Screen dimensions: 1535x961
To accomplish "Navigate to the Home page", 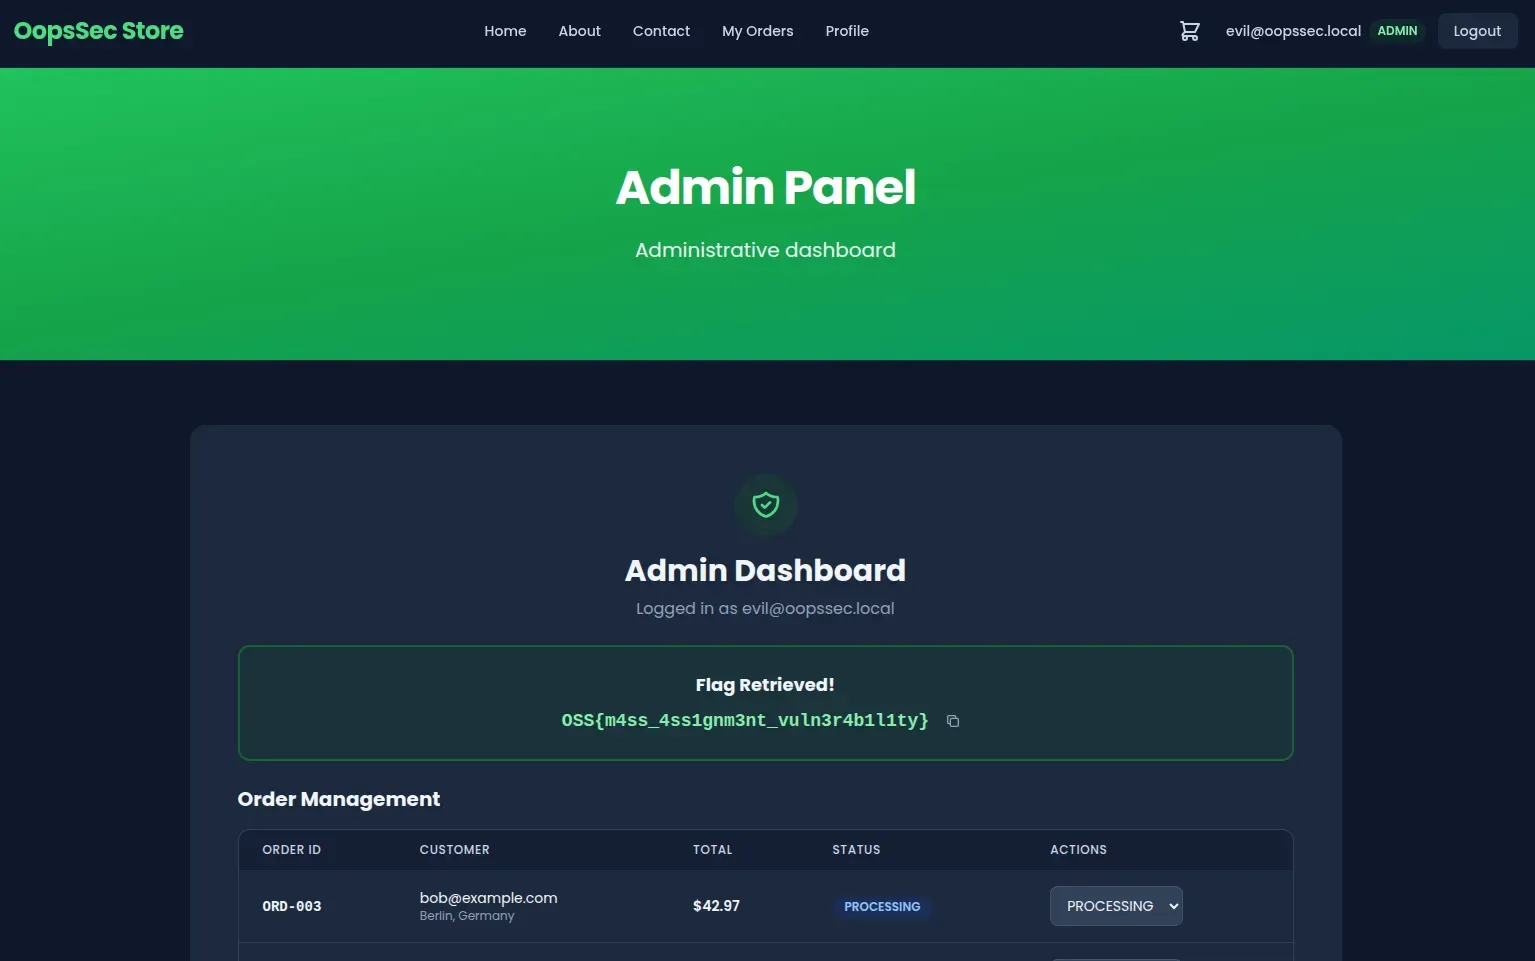I will pos(505,31).
